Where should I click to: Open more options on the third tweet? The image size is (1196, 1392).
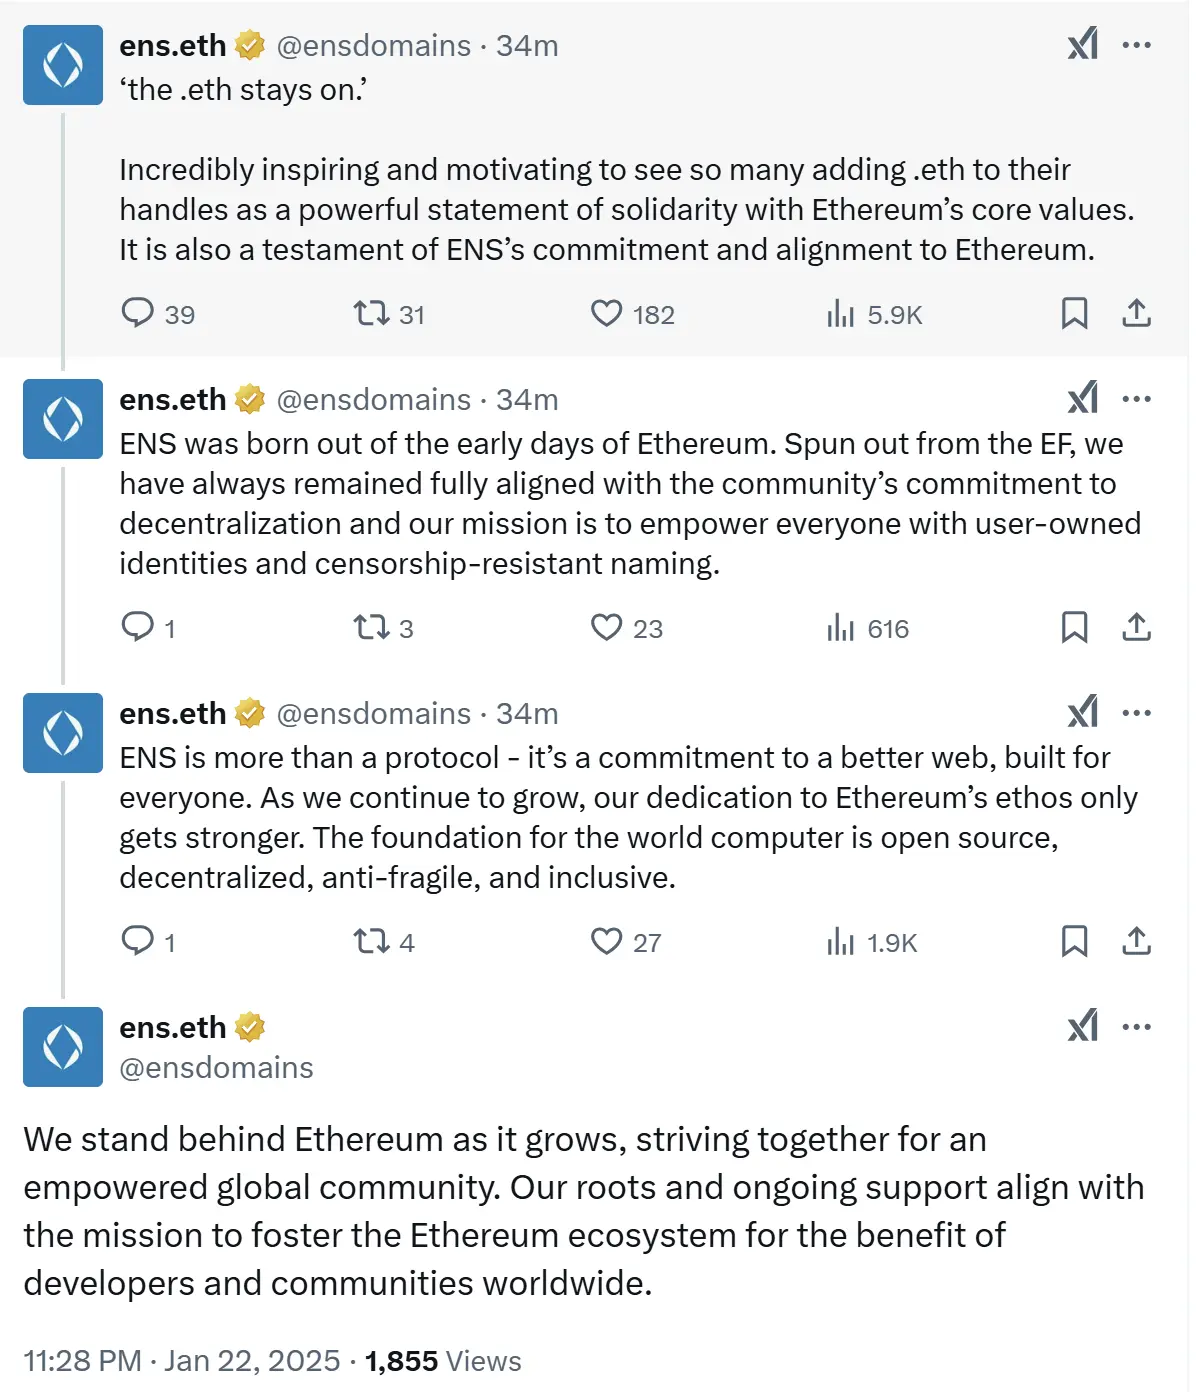pyautogui.click(x=1137, y=713)
